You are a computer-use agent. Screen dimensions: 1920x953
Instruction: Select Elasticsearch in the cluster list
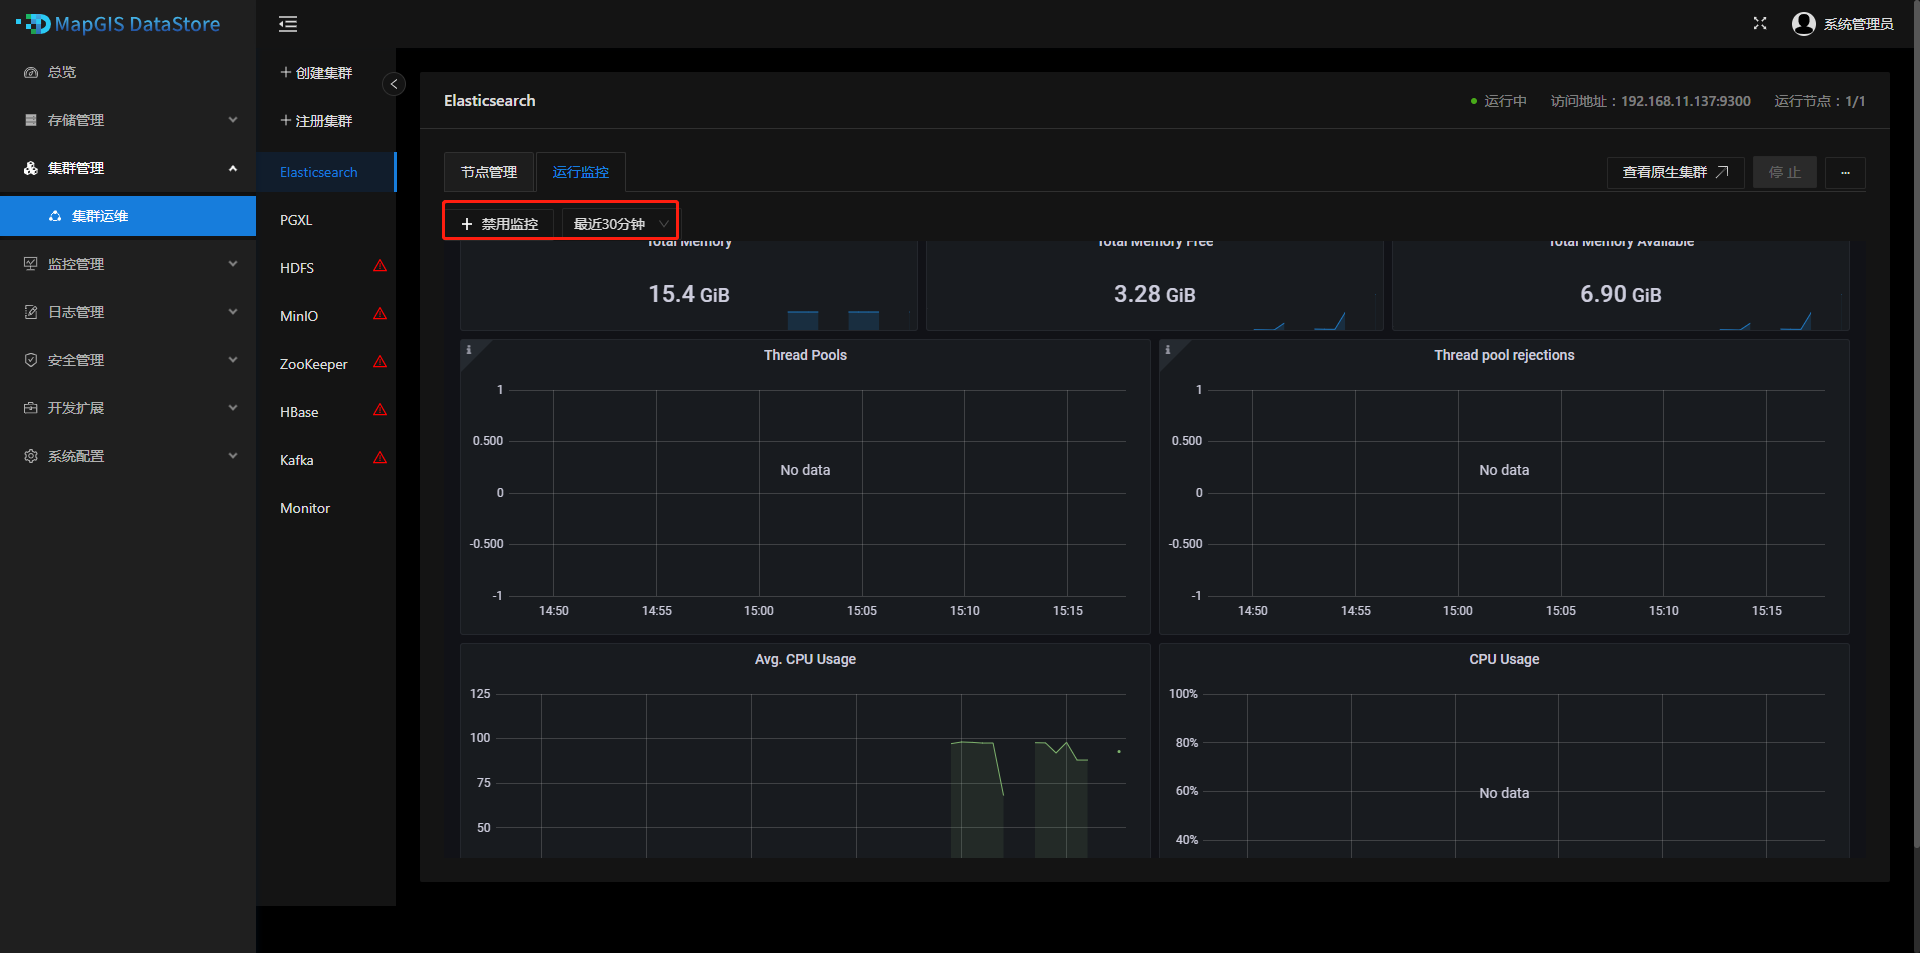tap(326, 172)
